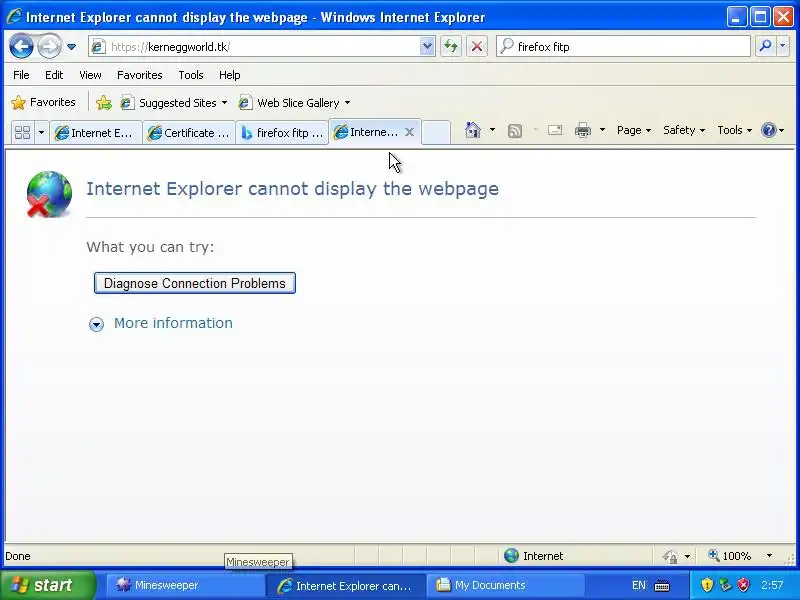Open the Edit menu
Screen dimensions: 800x600
pos(54,75)
